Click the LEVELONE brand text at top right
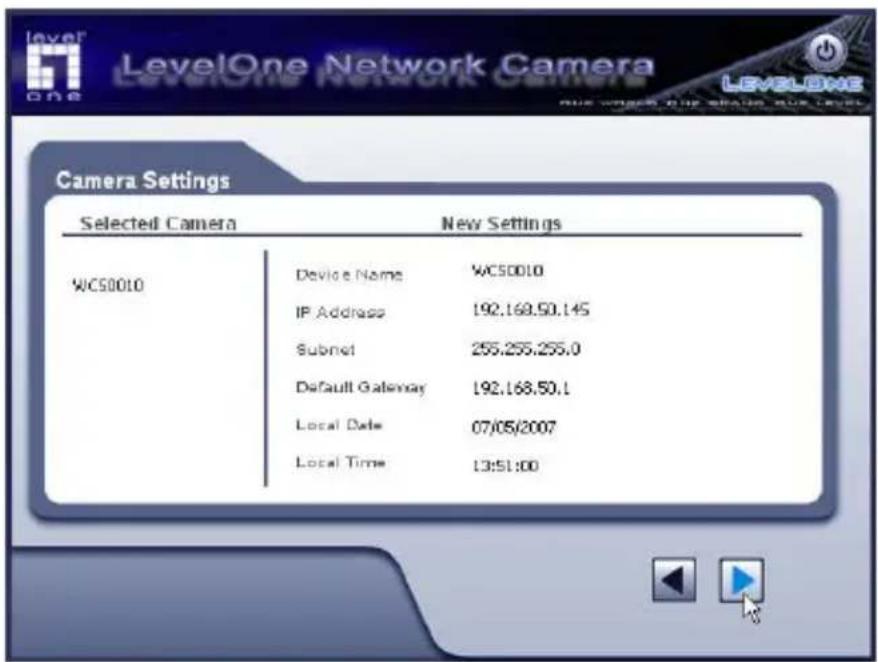Viewport: 878px width, 662px height. (x=792, y=84)
